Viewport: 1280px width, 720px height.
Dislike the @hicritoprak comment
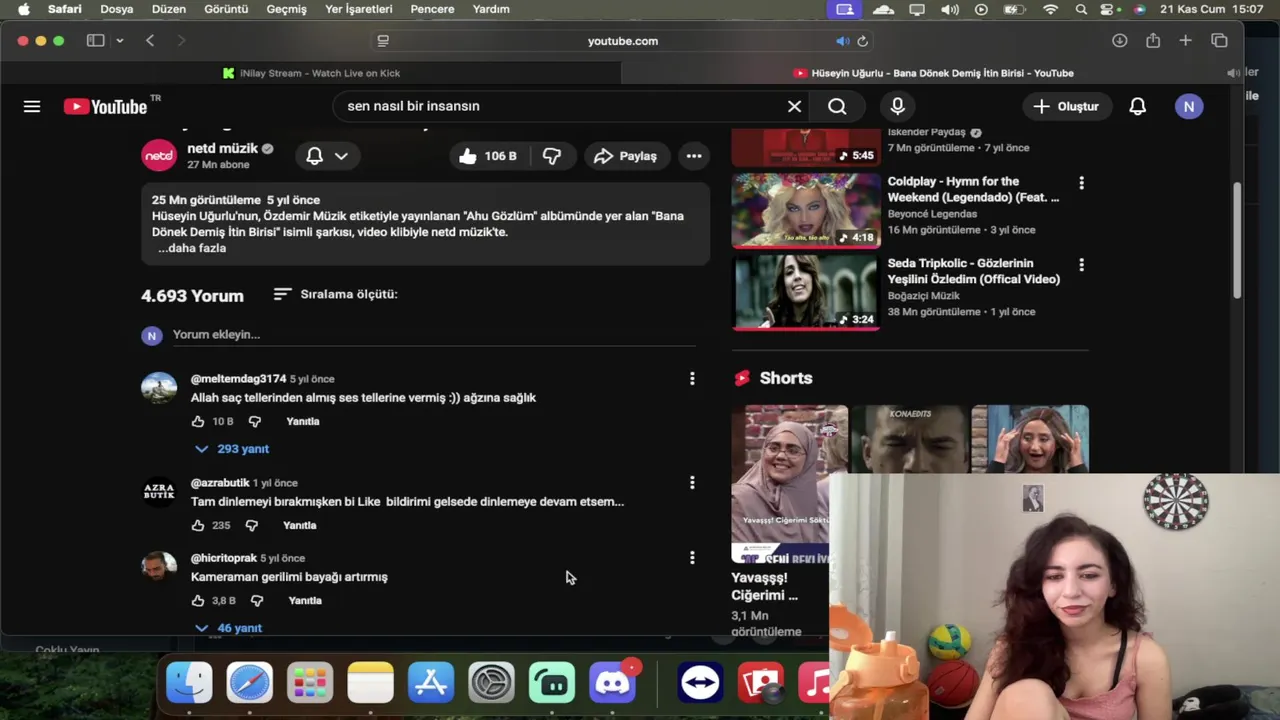pyautogui.click(x=256, y=600)
